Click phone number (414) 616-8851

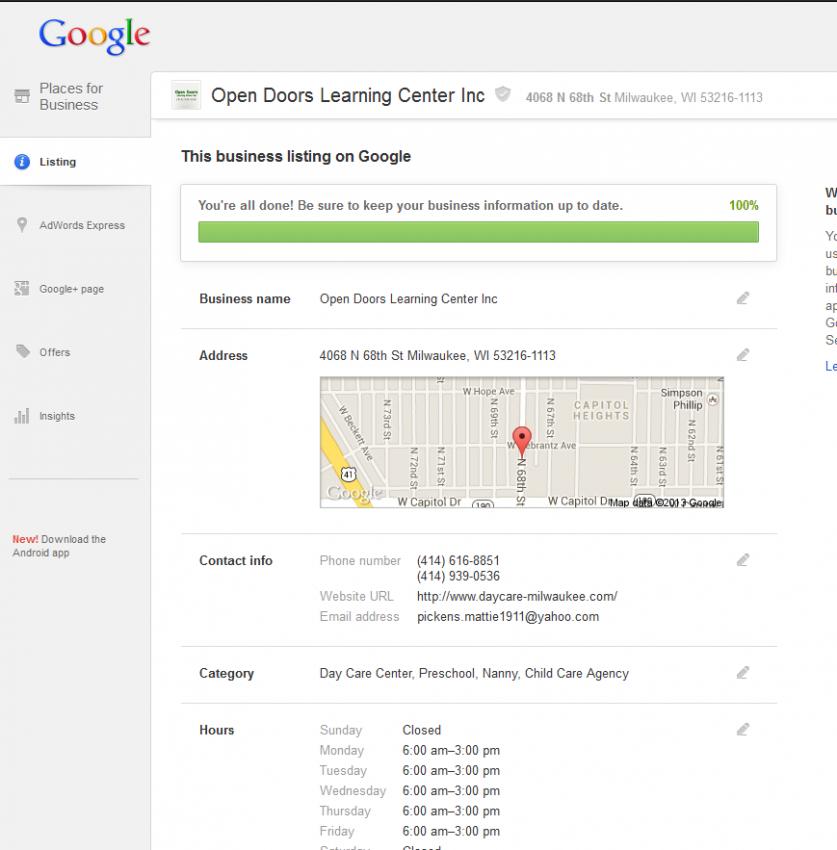coord(458,561)
